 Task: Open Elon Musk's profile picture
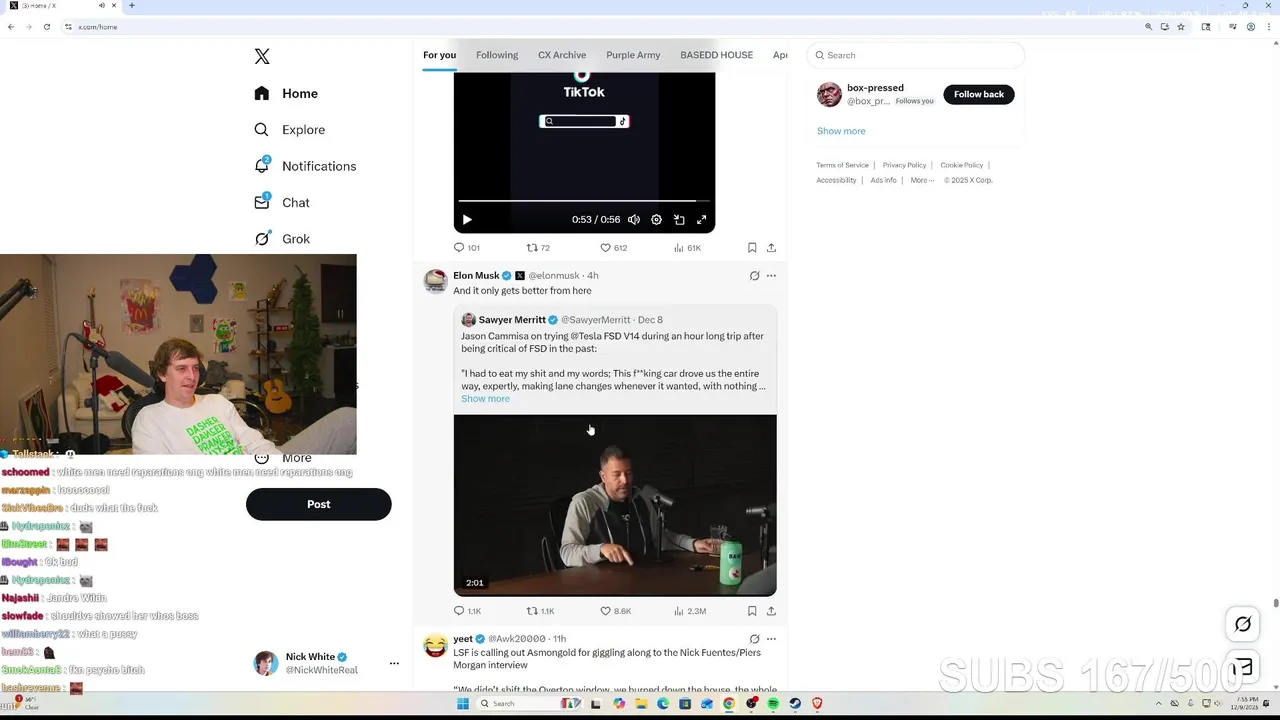(435, 281)
